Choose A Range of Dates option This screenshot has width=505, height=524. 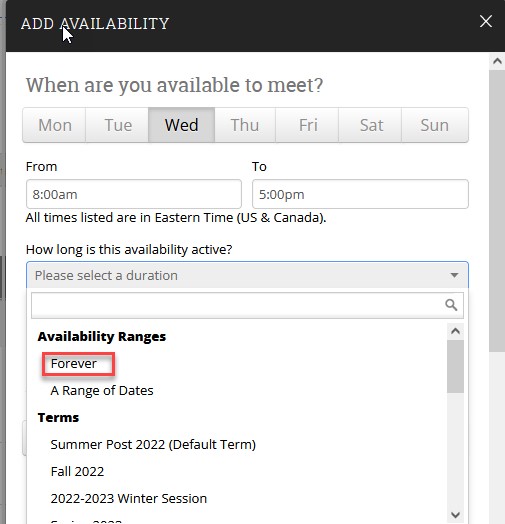102,390
